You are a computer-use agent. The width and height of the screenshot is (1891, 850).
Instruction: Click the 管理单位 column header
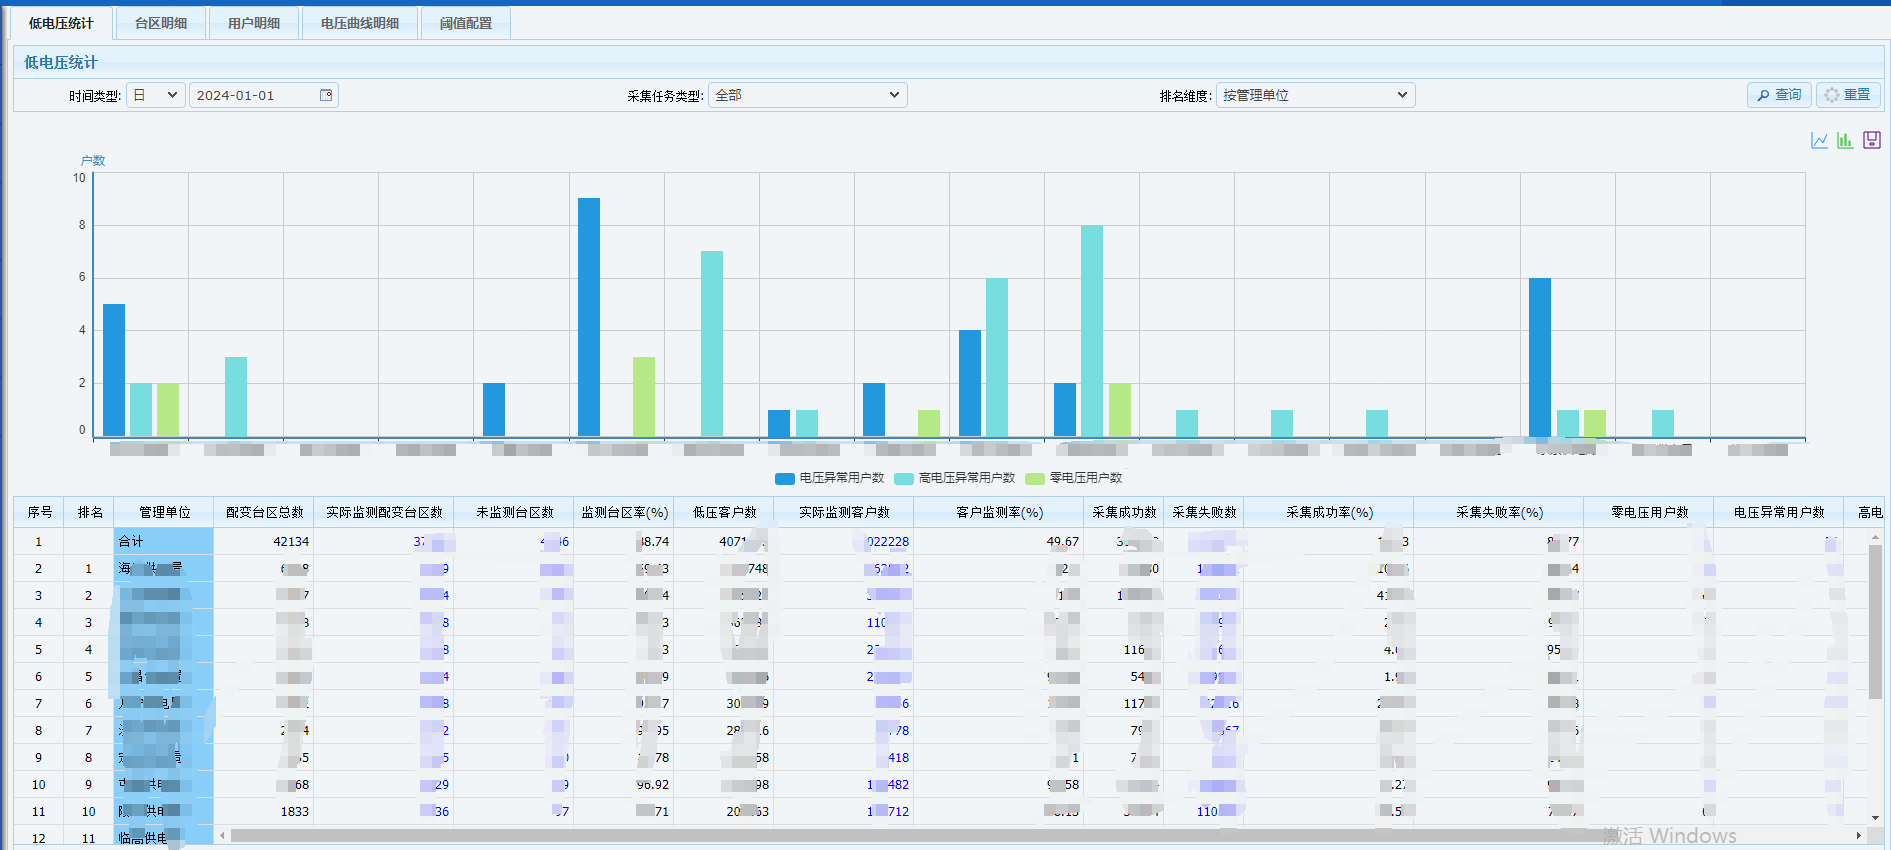(x=165, y=512)
